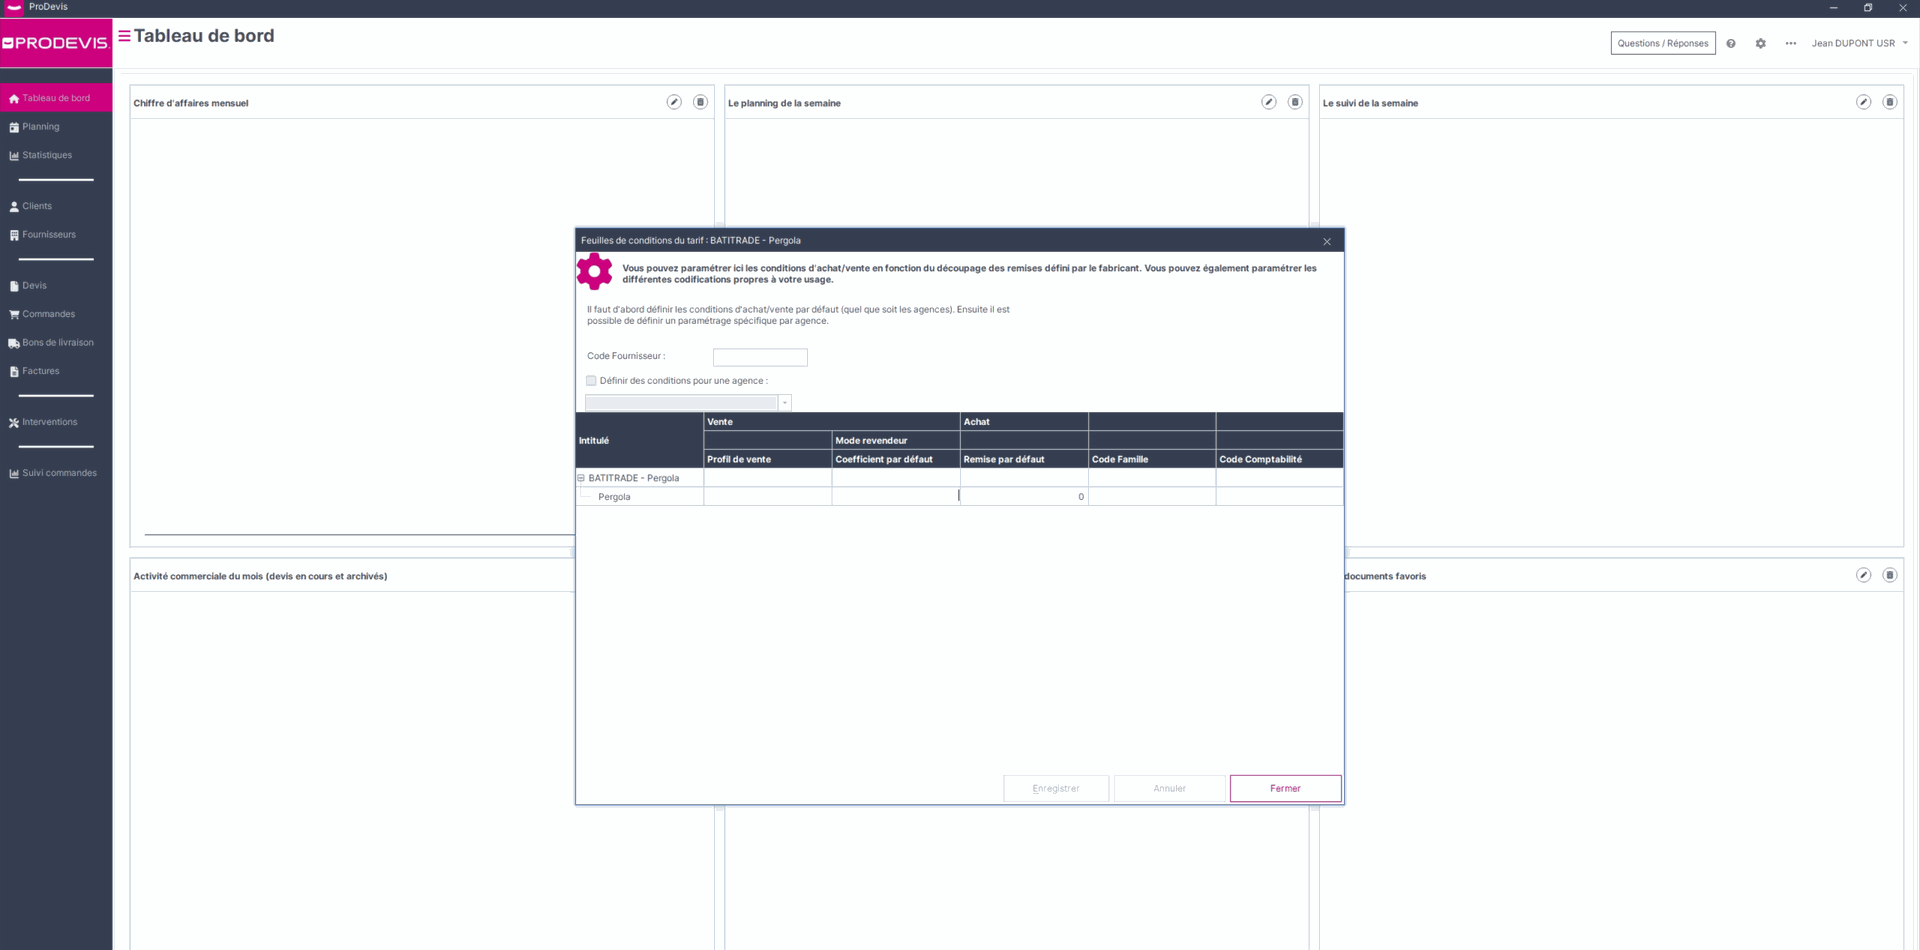Open the three-dots more options menu
This screenshot has height=950, width=1920.
[1791, 44]
